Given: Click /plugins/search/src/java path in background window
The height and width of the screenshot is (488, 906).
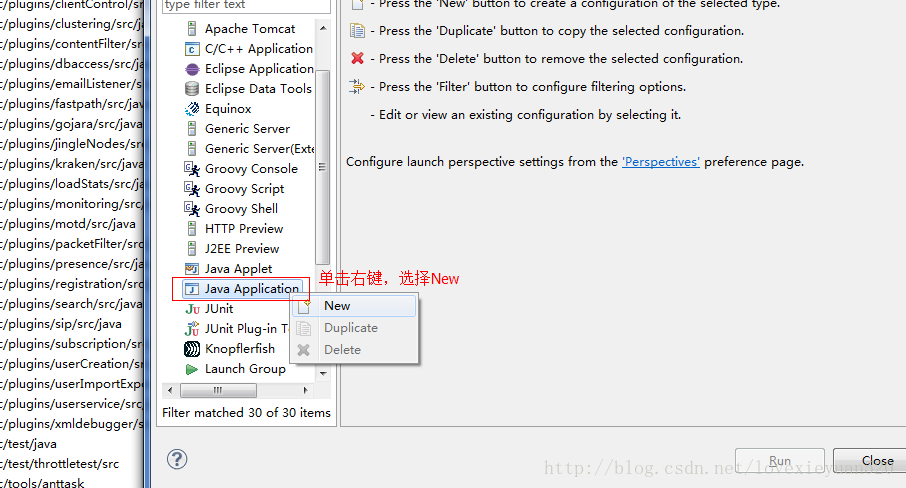Looking at the screenshot, I should tap(71, 304).
